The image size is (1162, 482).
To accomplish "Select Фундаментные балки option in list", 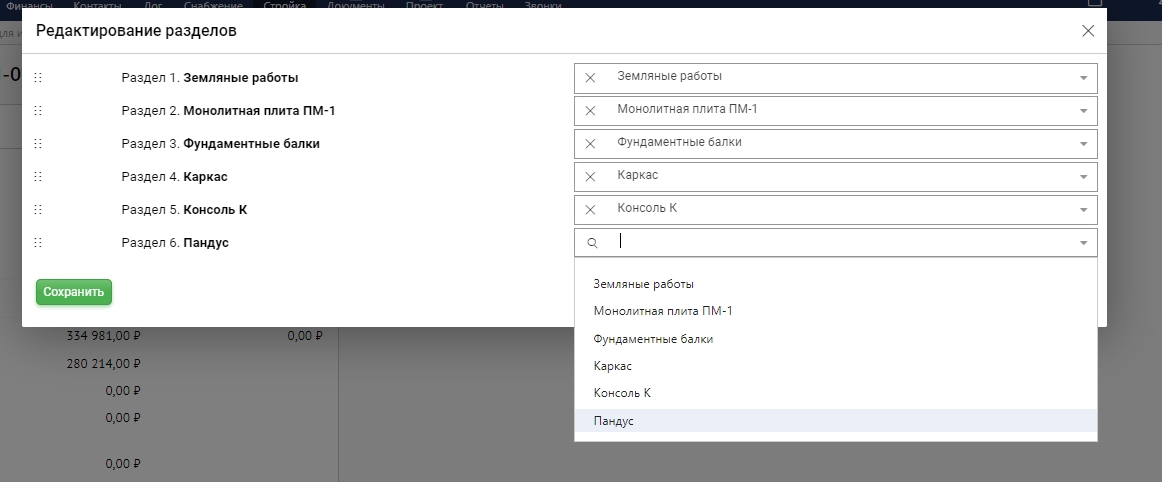I will click(x=653, y=339).
